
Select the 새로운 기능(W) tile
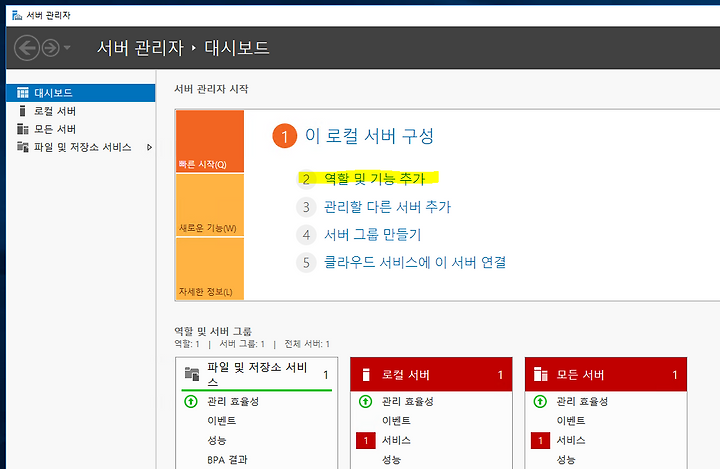(x=210, y=205)
